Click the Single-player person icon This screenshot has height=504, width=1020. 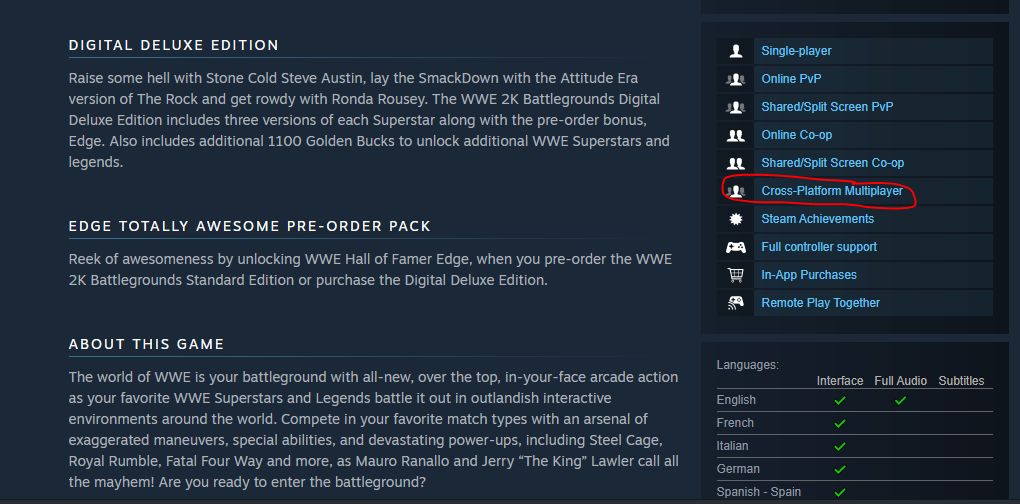tap(735, 51)
